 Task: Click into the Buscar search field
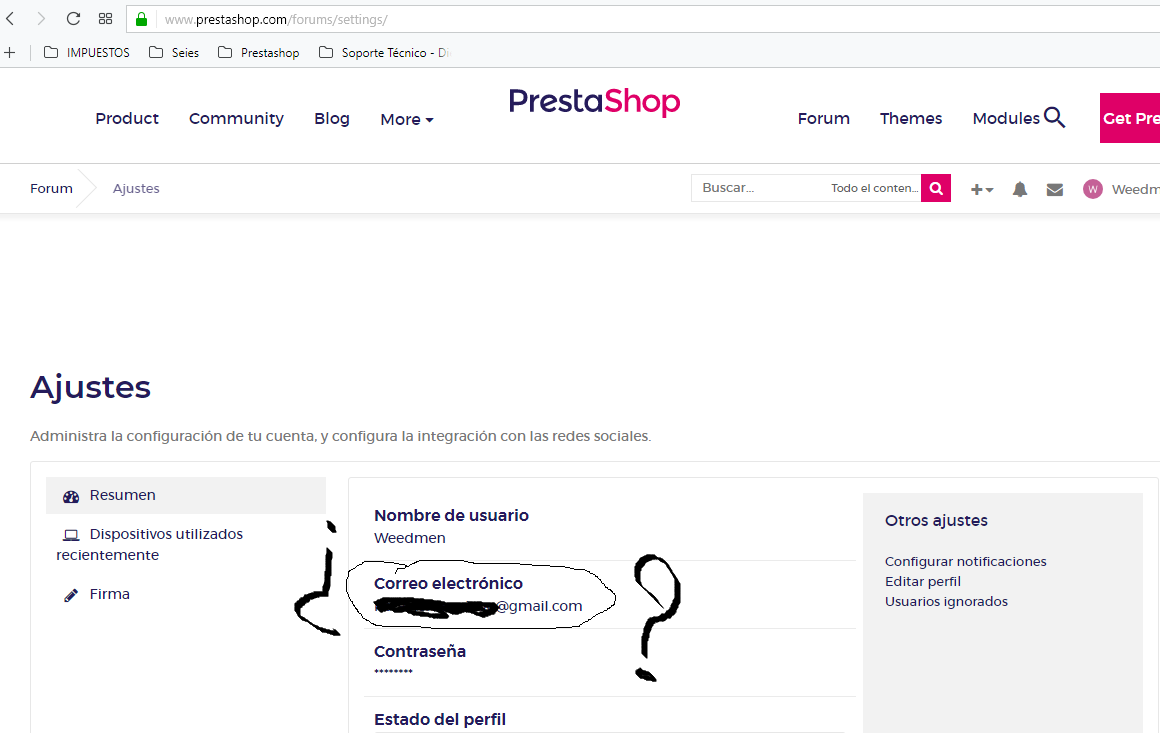(x=762, y=188)
